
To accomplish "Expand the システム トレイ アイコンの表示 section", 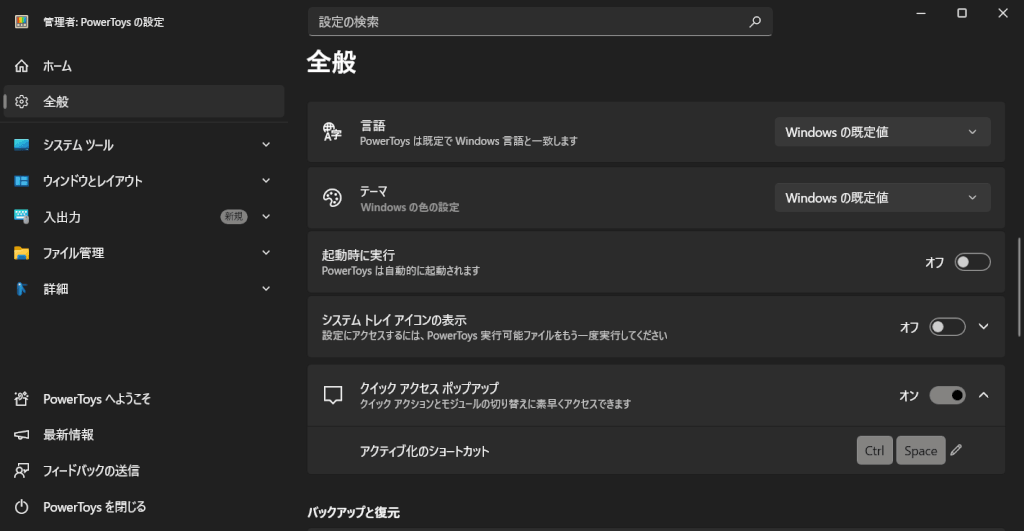I will [983, 327].
